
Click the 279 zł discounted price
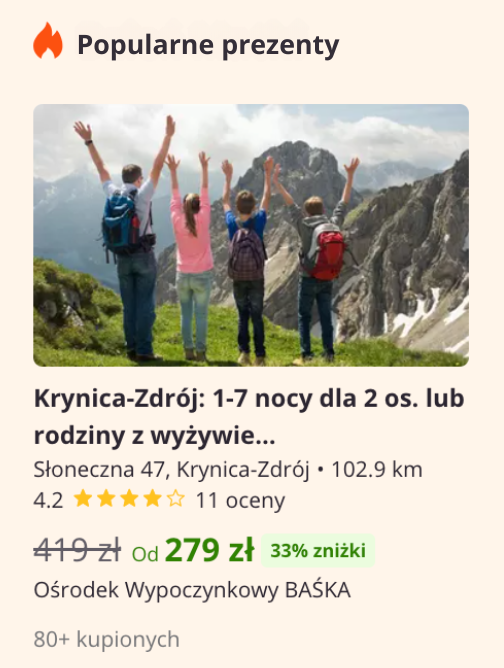[210, 550]
